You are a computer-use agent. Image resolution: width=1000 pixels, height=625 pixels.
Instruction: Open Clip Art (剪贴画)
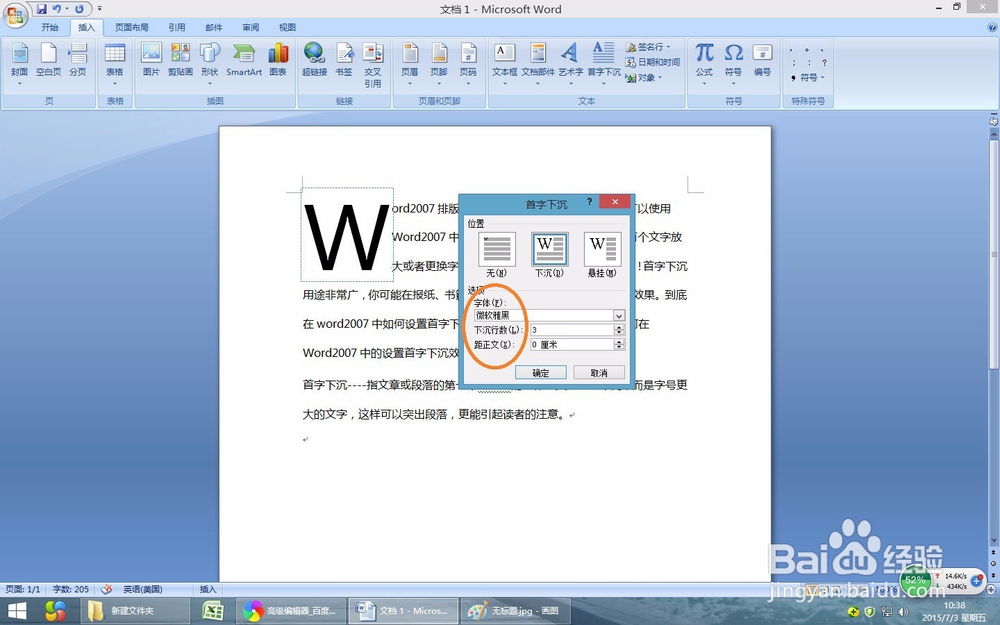[180, 61]
